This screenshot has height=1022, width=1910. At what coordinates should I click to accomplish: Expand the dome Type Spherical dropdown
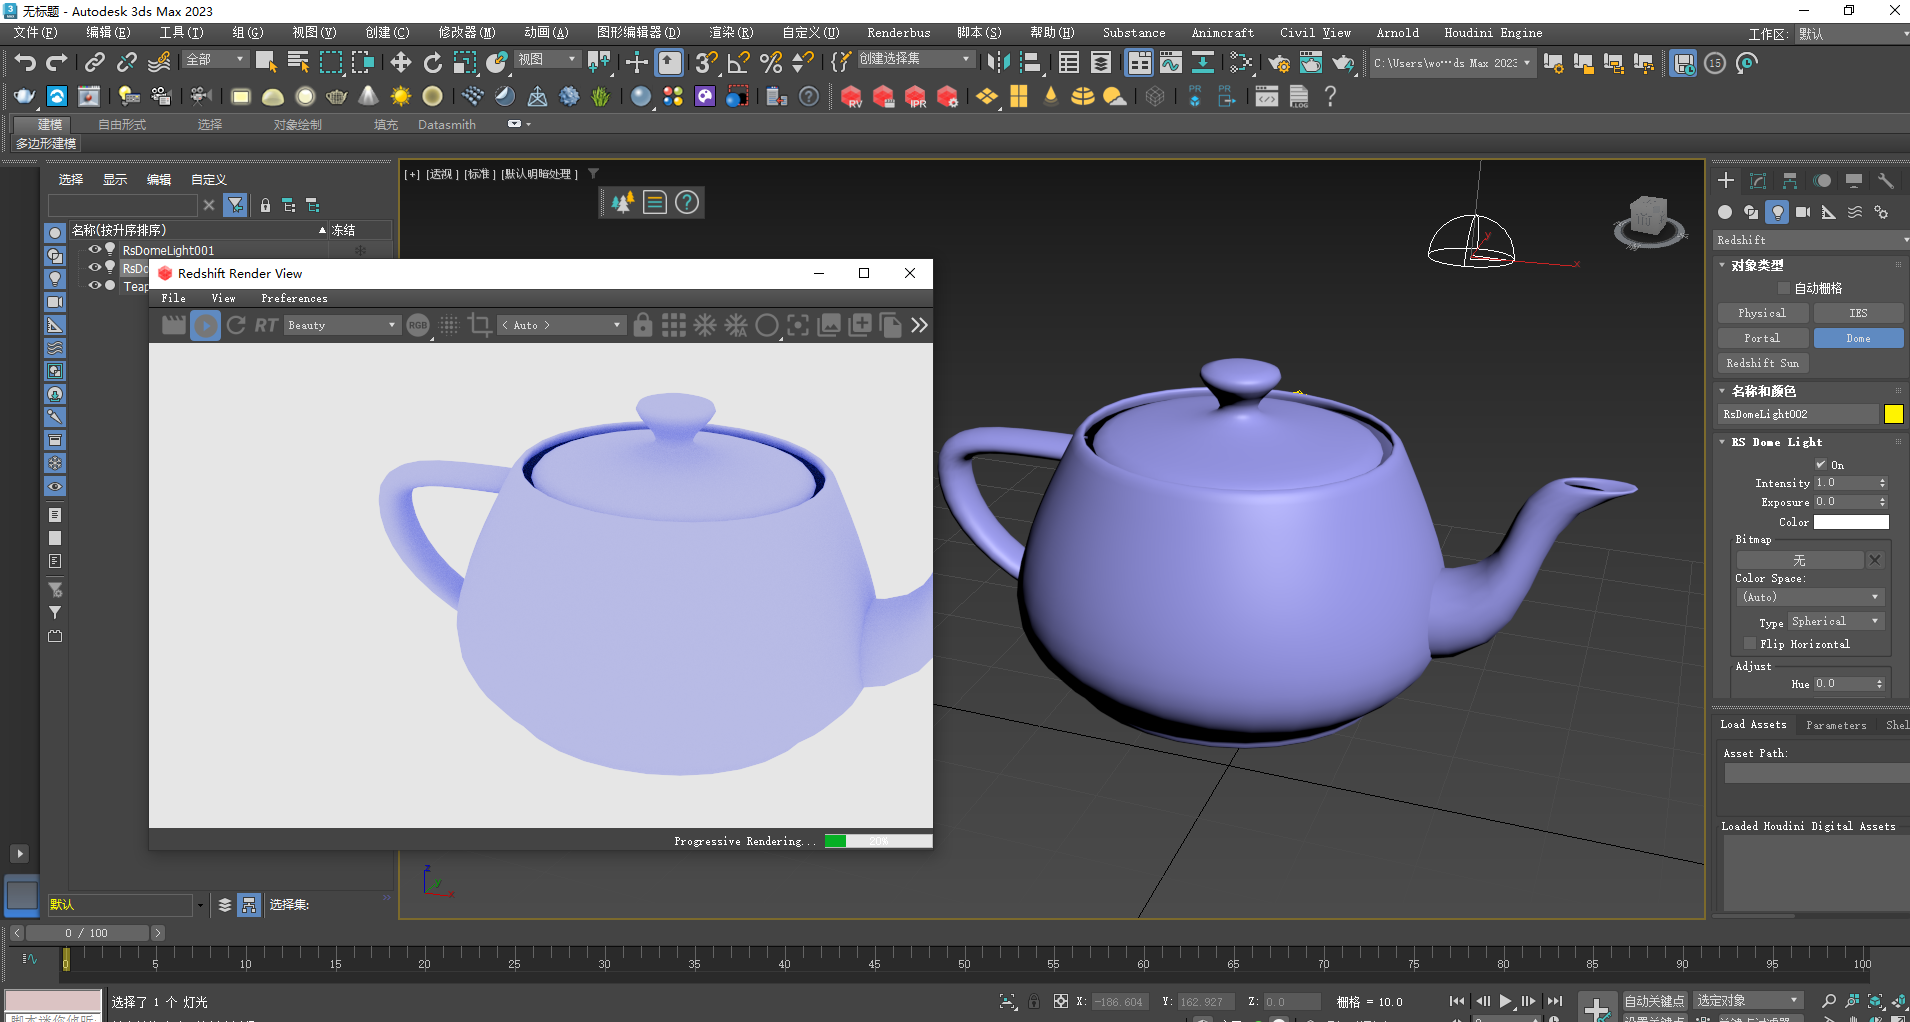tap(1836, 621)
